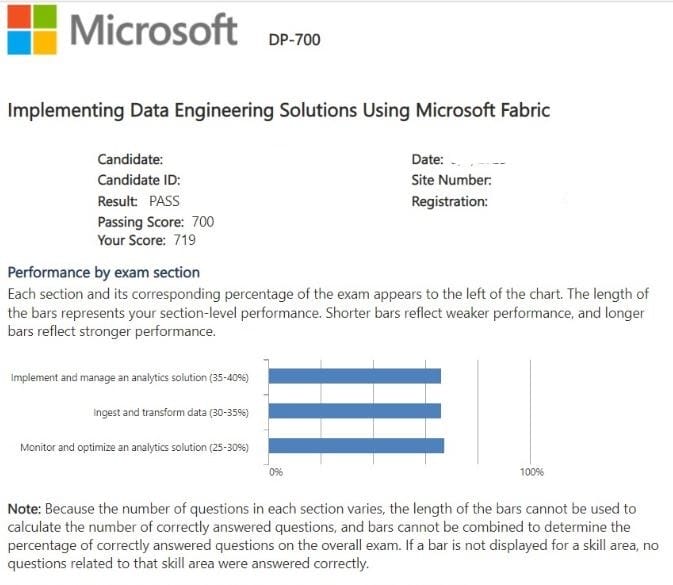The height and width of the screenshot is (585, 673).
Task: Click the 0% axis label
Action: pos(277,471)
